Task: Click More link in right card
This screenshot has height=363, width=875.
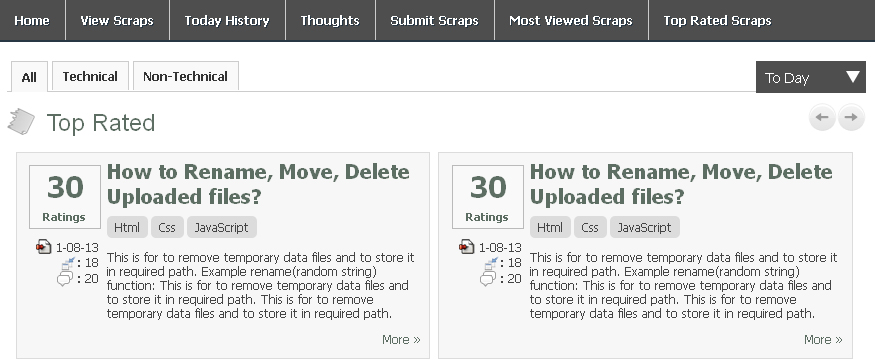Action: (823, 340)
